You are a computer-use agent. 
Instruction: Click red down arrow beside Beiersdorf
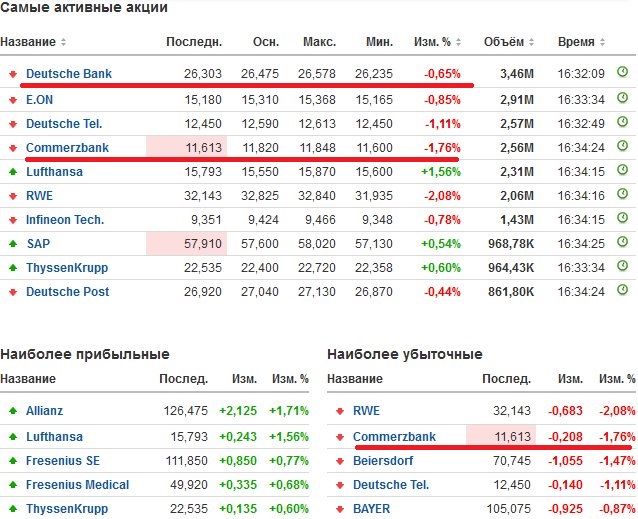click(340, 461)
